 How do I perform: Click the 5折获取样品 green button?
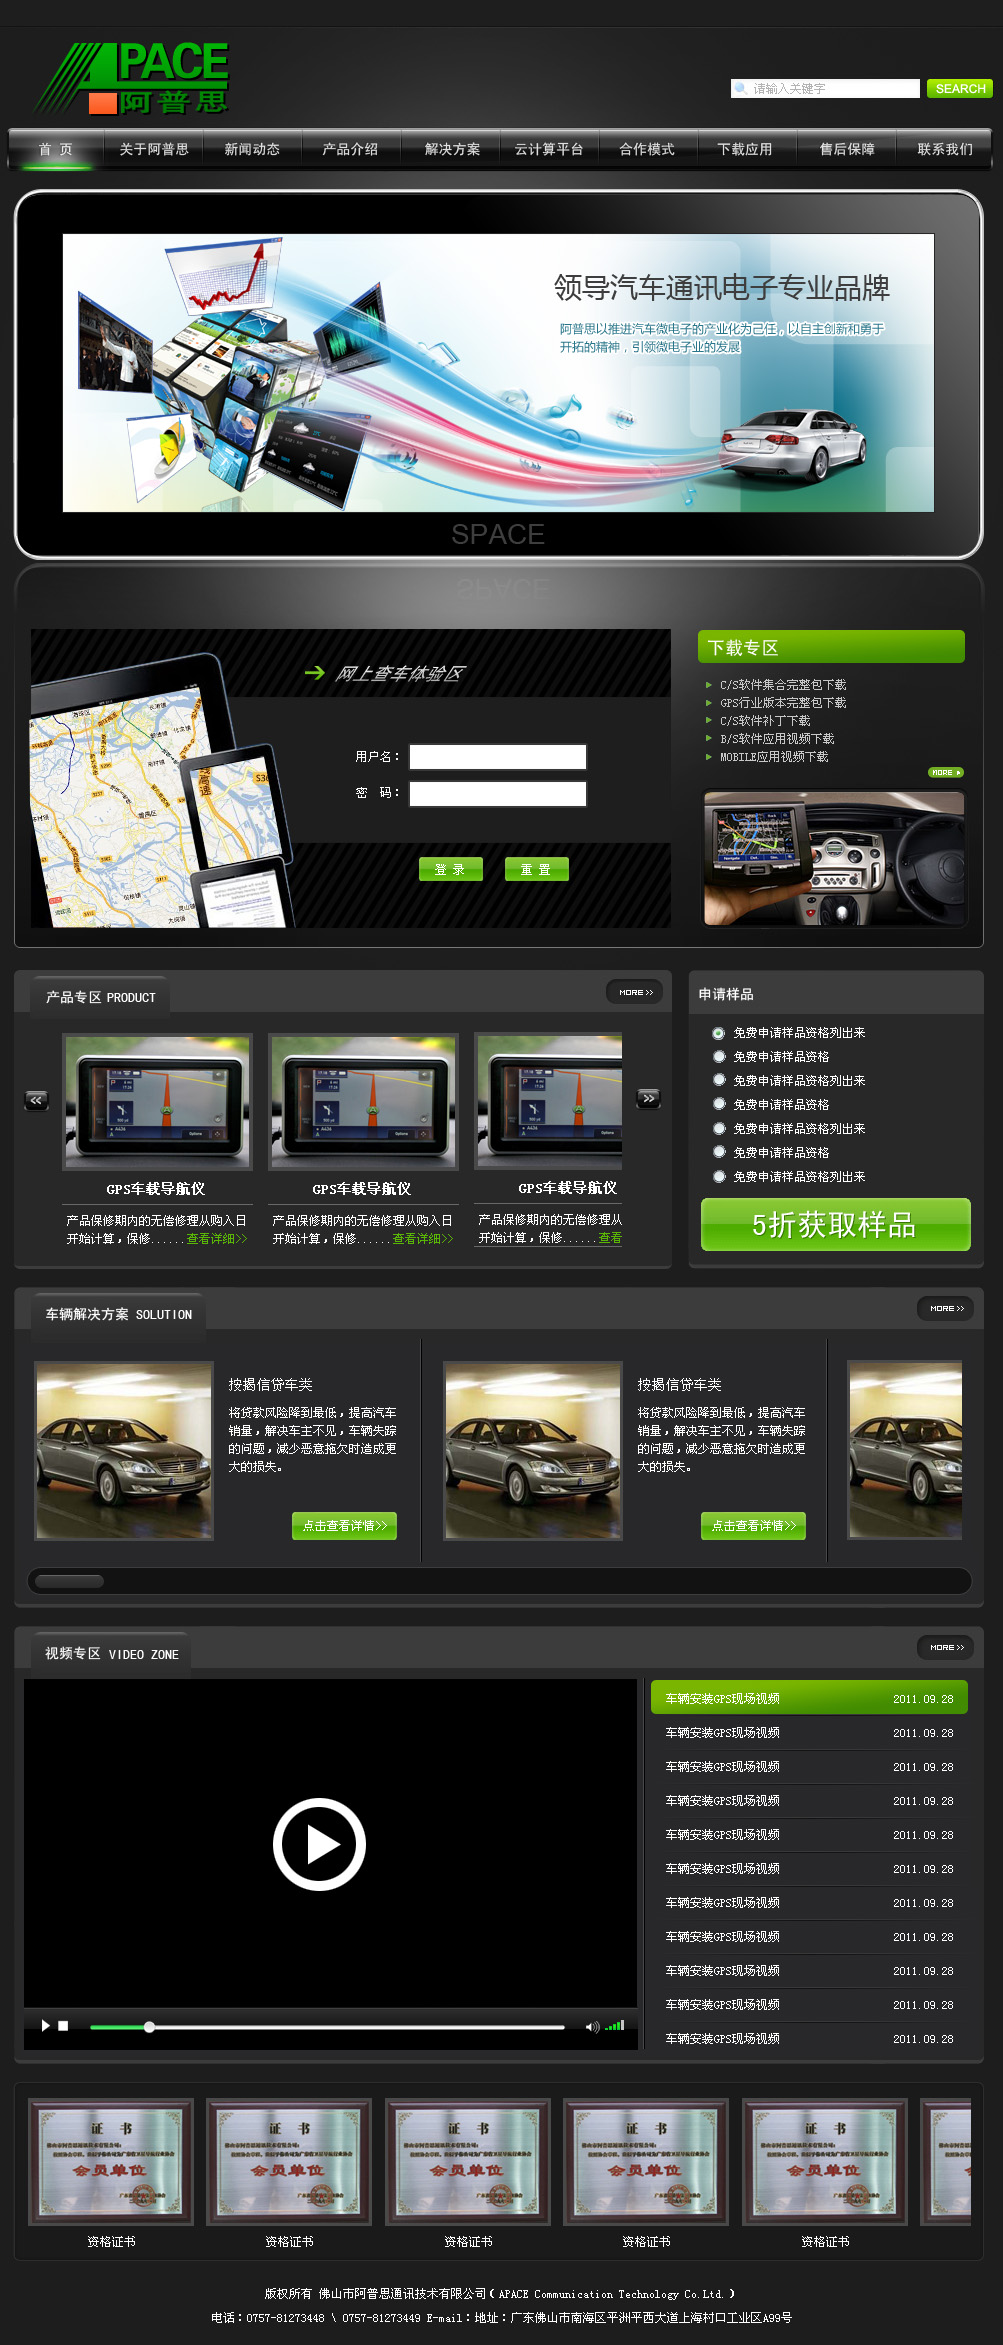835,1225
